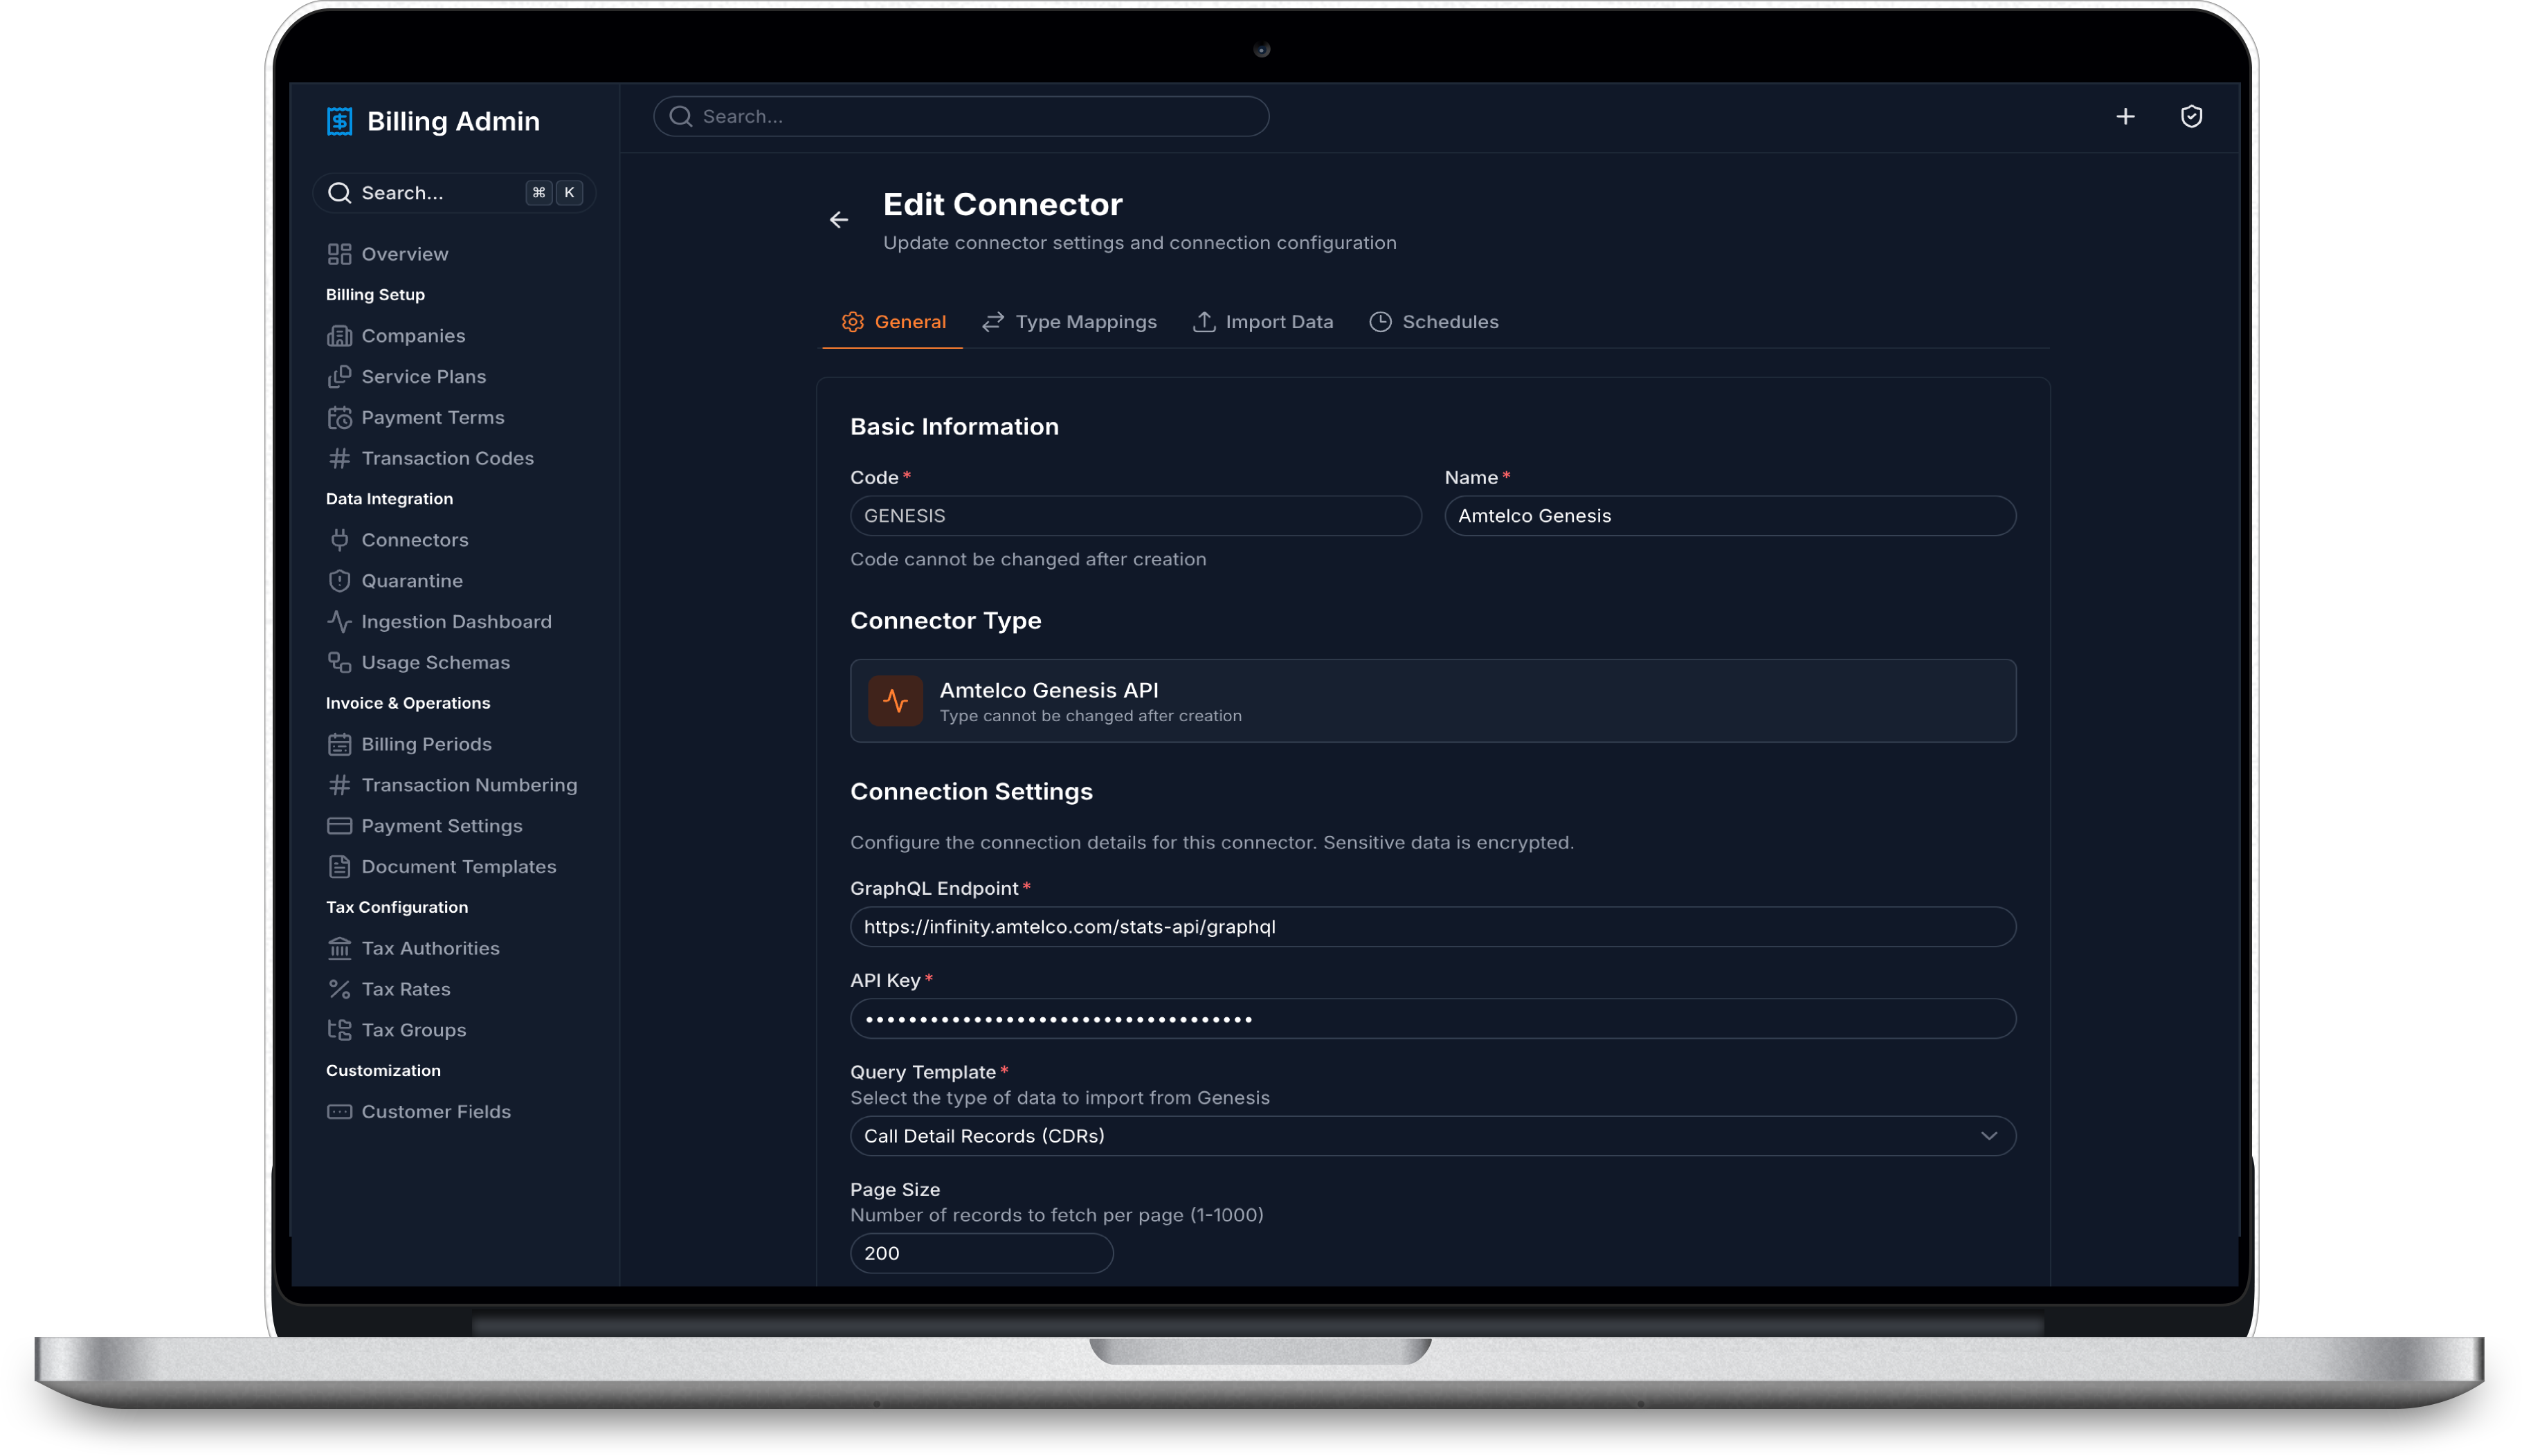Navigate to Customer Fields

[x=435, y=1112]
